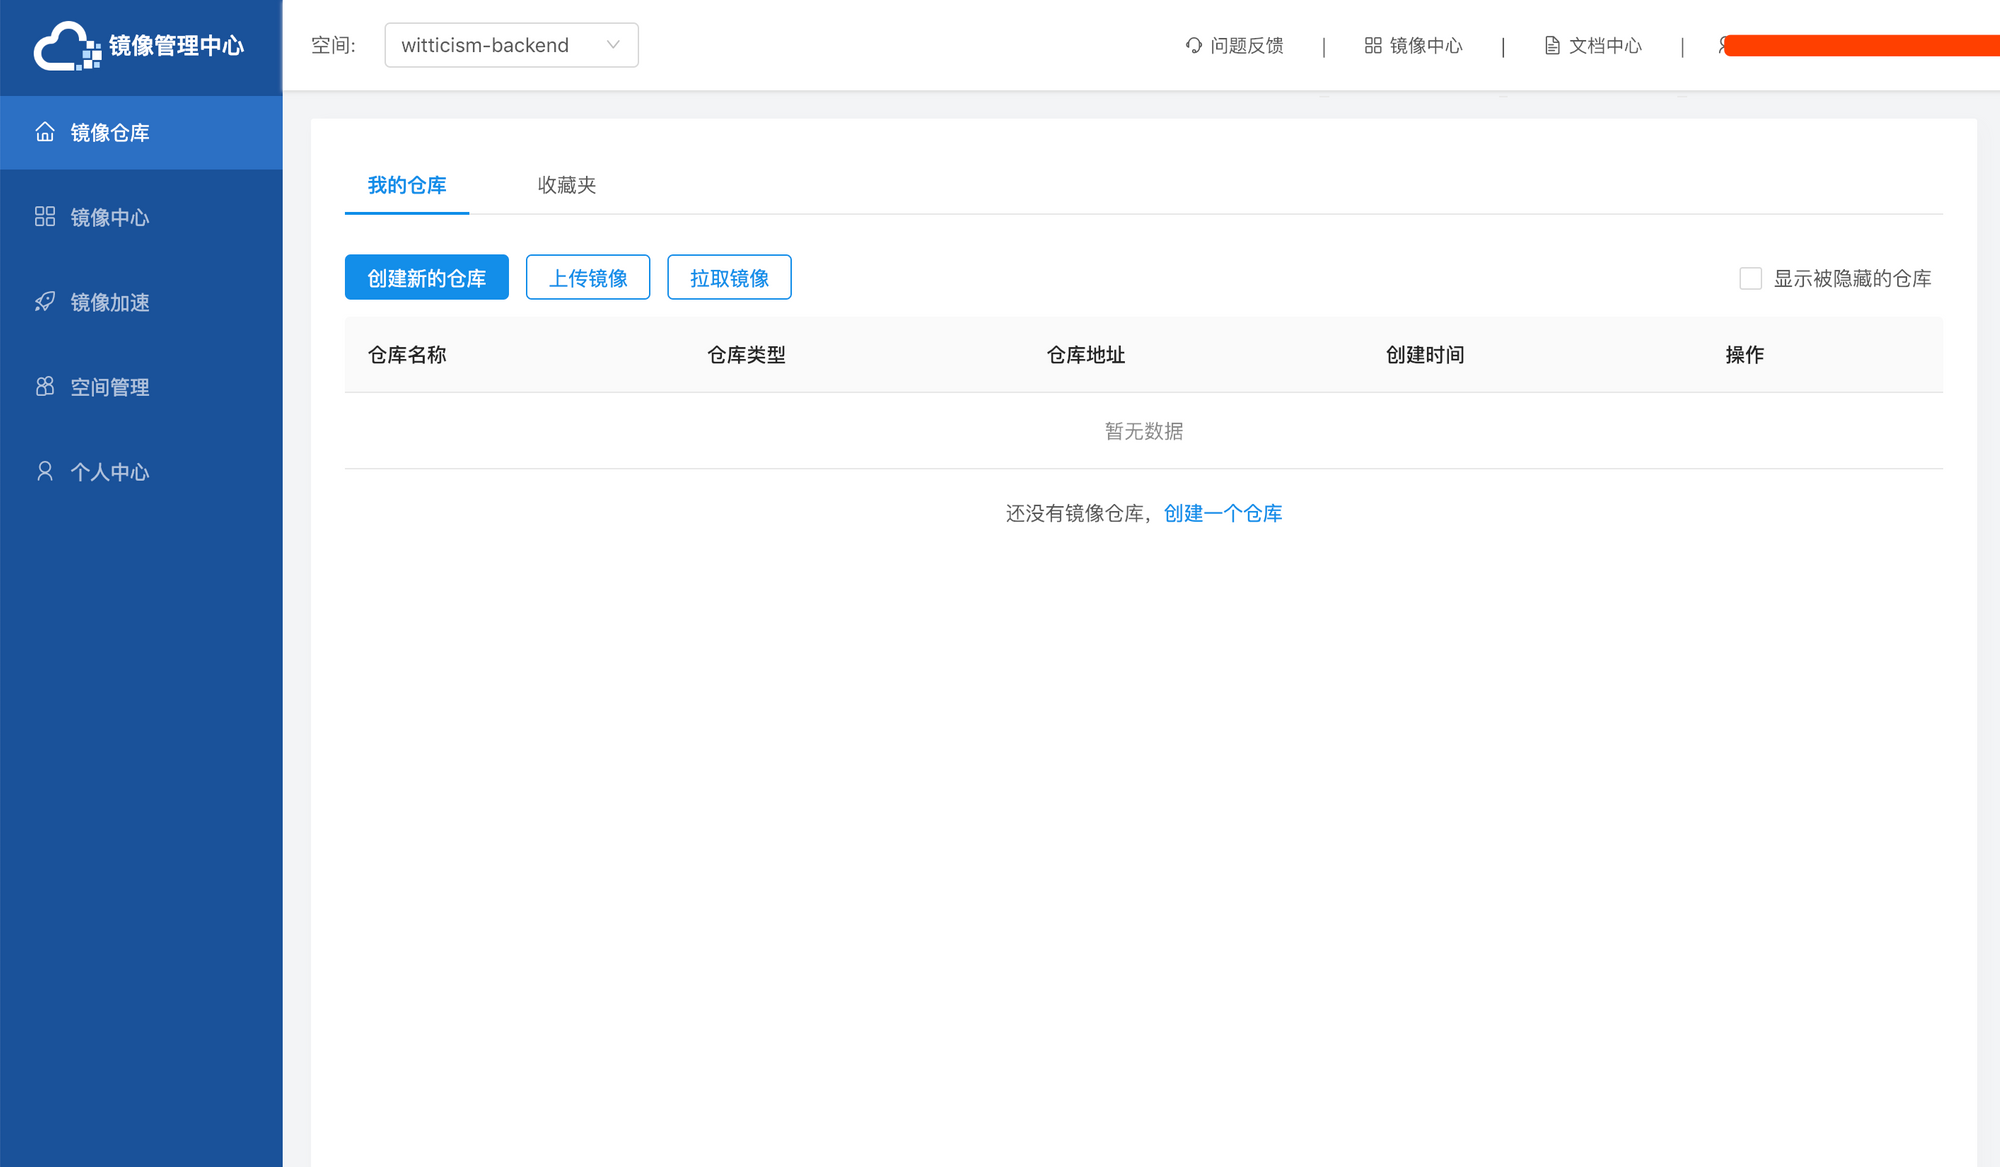Click the person icon for 个人中心

pos(45,471)
